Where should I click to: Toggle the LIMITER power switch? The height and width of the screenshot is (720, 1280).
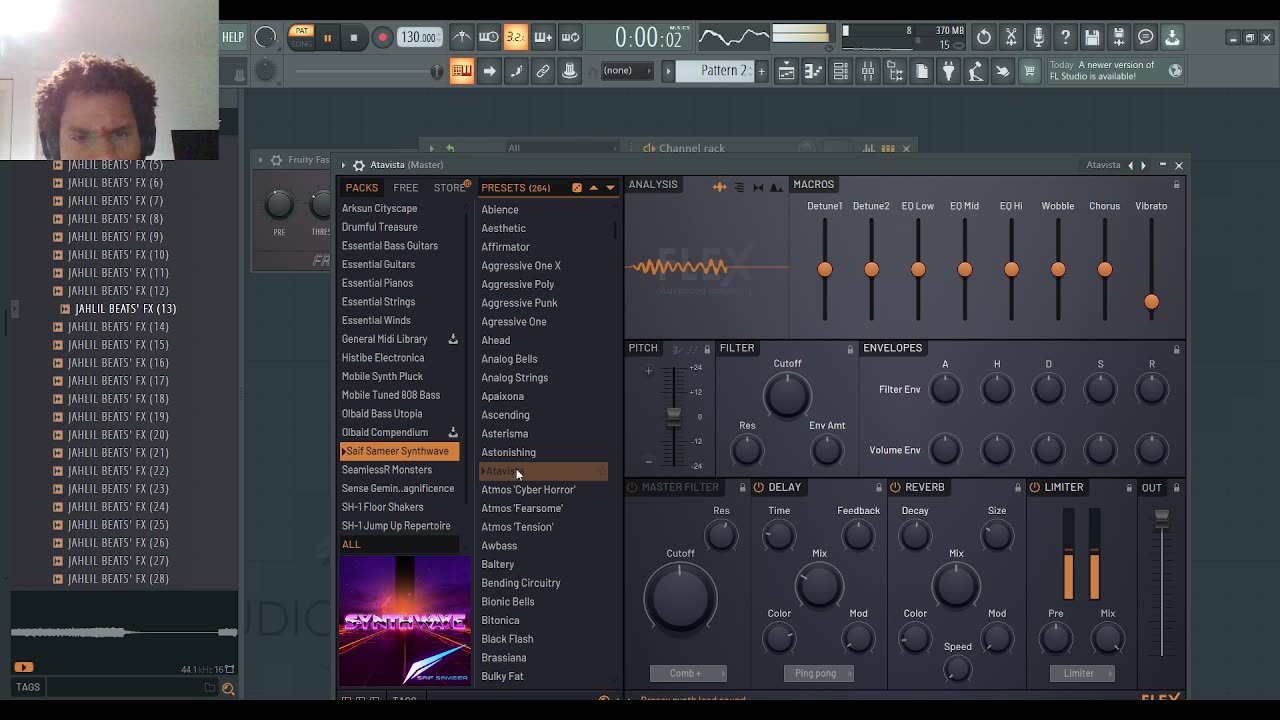(x=1034, y=487)
